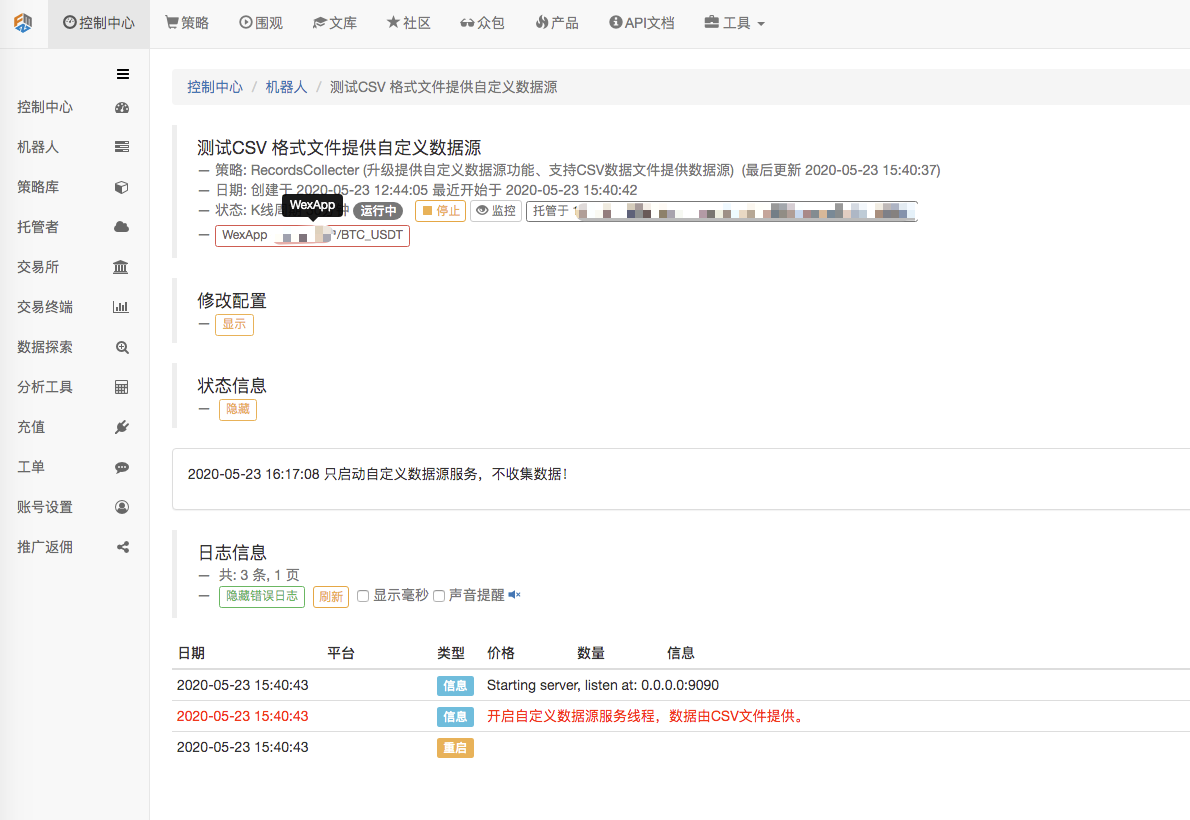Click the dashboard icon beside 控制中心

[122, 108]
